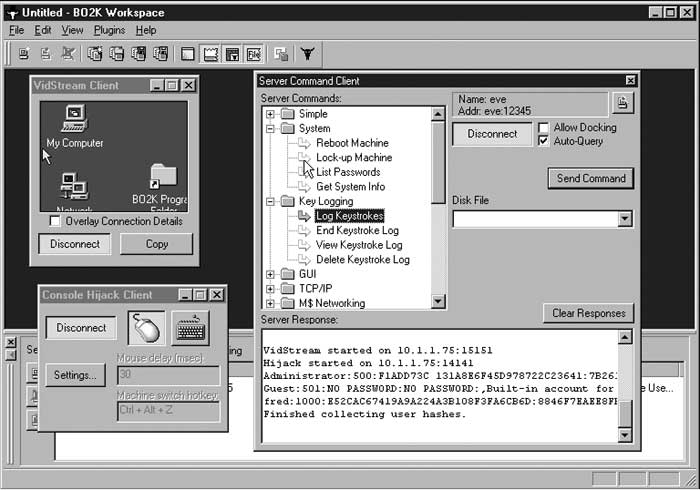
Task: Collapse the Key Logging folder node
Action: coord(270,202)
